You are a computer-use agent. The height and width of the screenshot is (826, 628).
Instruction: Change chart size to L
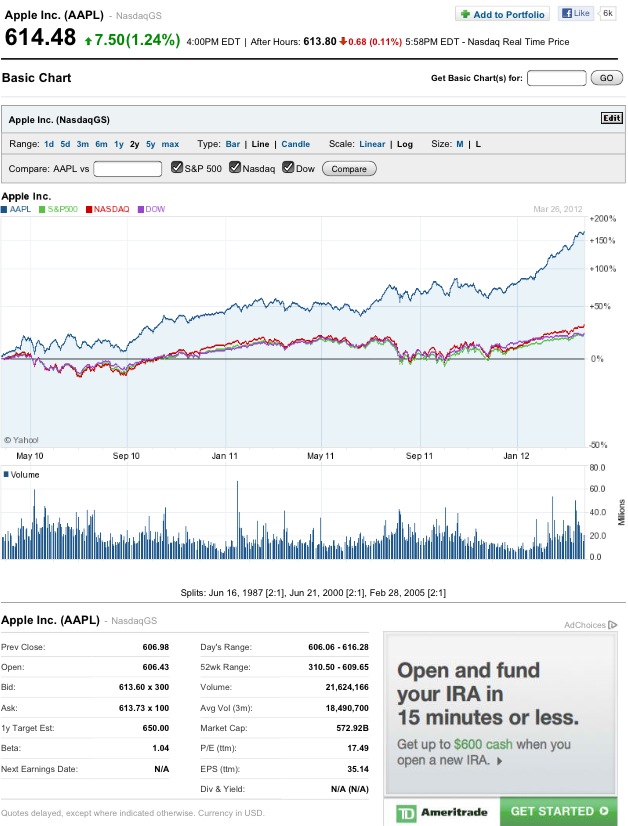478,144
